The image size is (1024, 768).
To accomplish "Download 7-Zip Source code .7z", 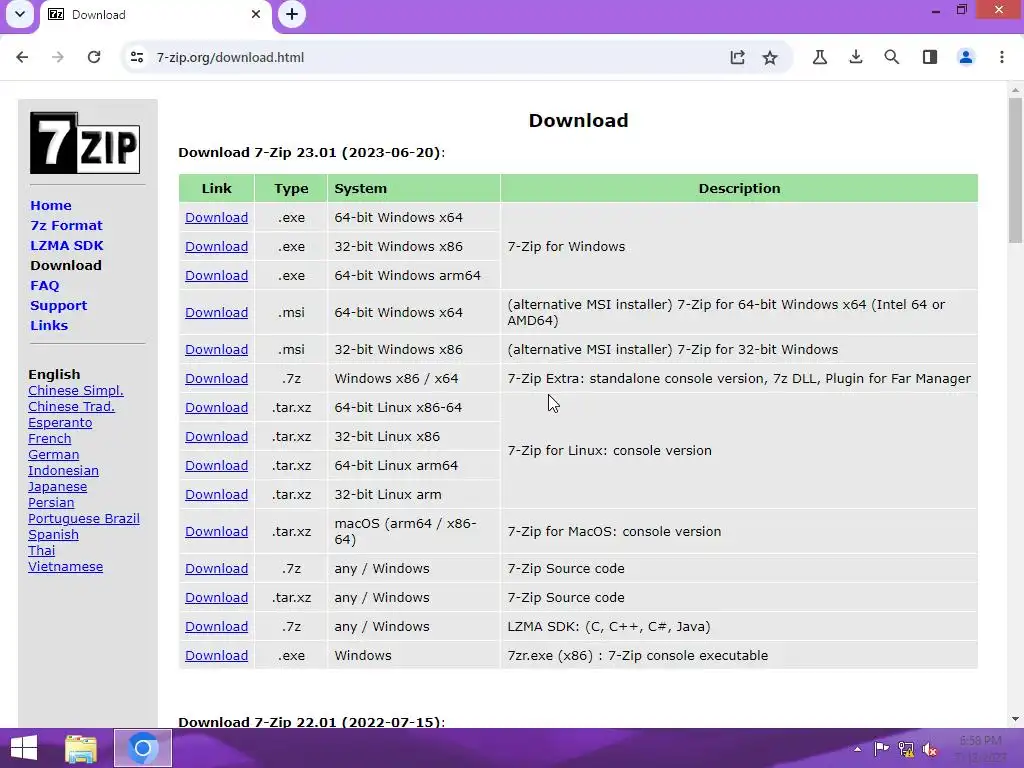I will [x=216, y=568].
